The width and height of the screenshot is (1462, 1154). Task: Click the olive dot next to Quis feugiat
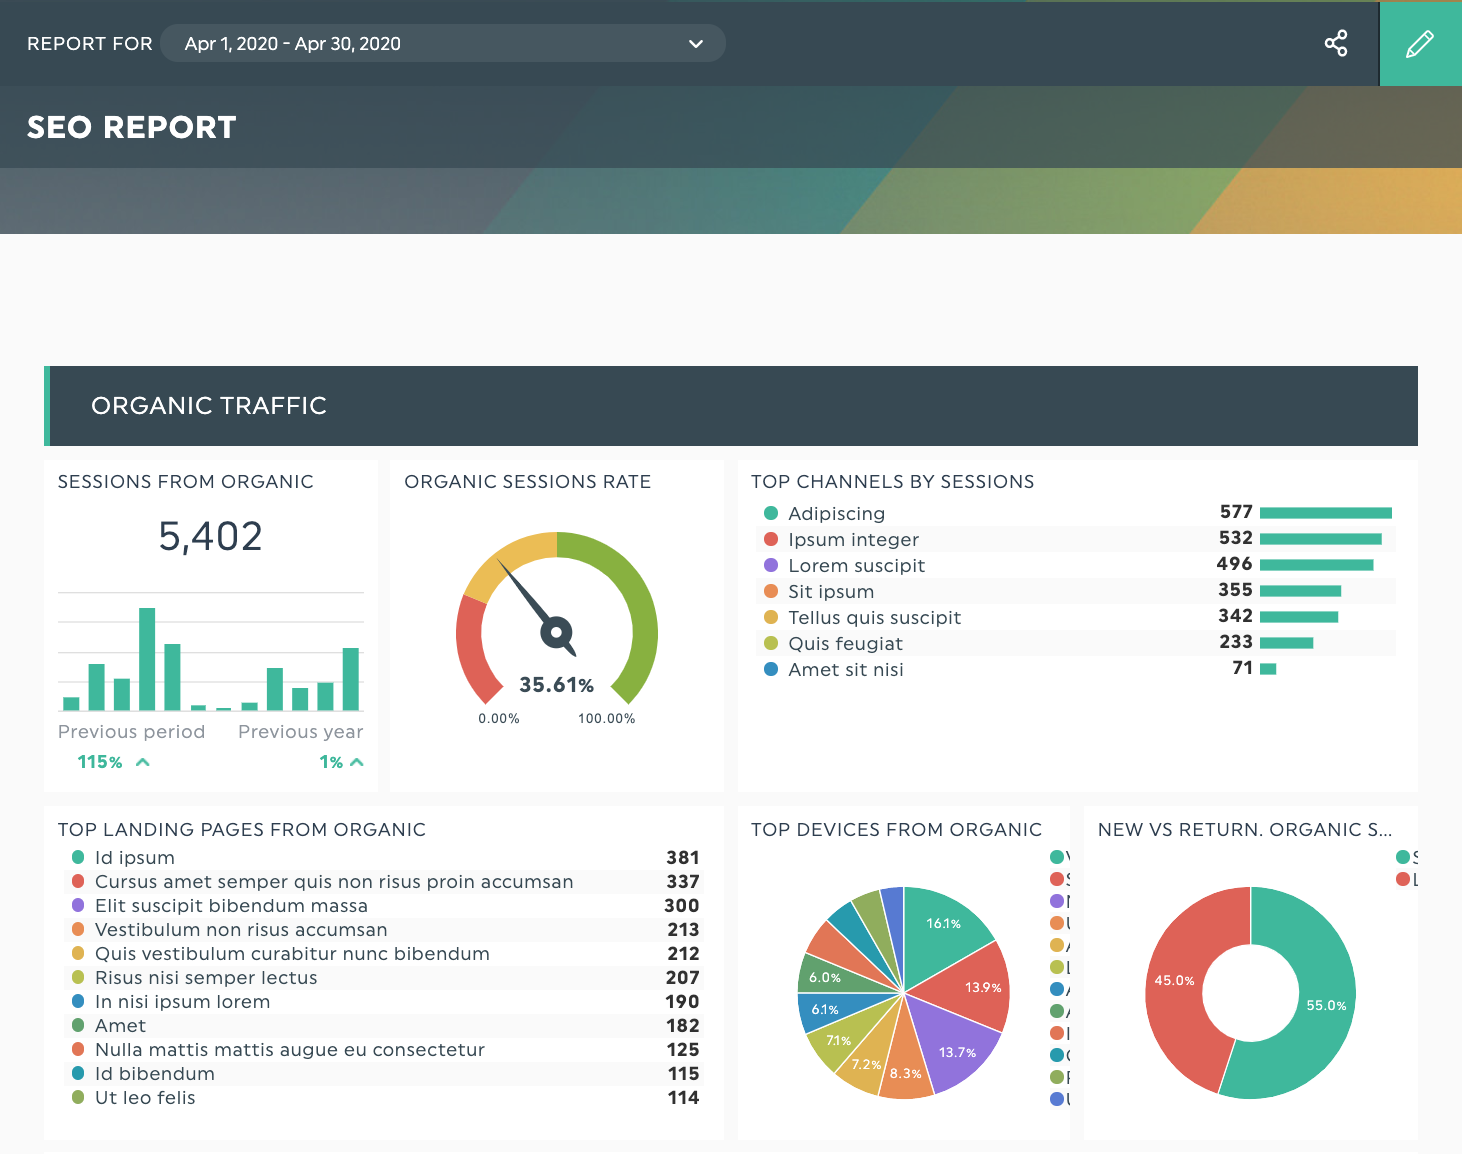pyautogui.click(x=771, y=643)
